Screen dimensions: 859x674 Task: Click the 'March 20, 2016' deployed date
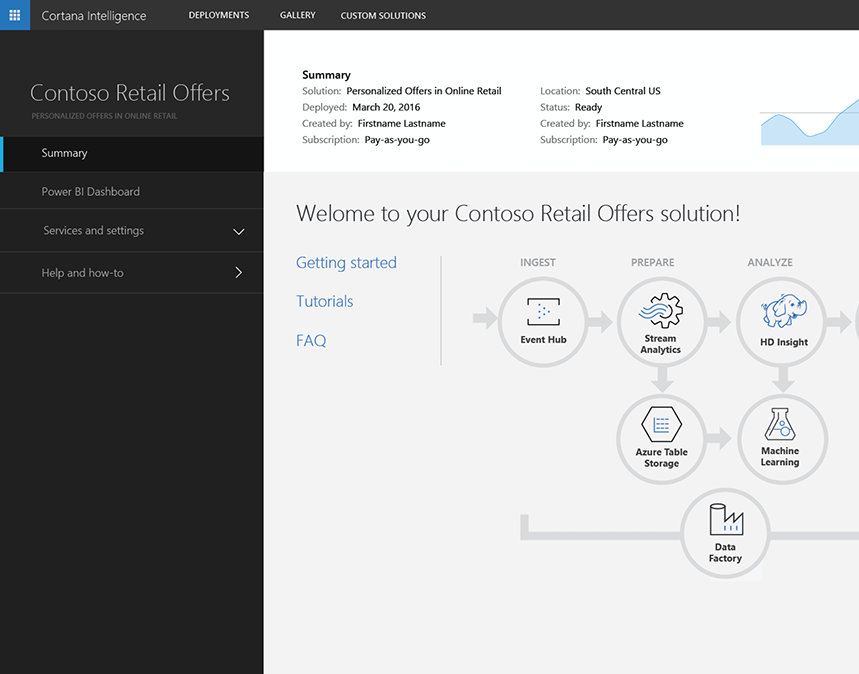tap(386, 107)
